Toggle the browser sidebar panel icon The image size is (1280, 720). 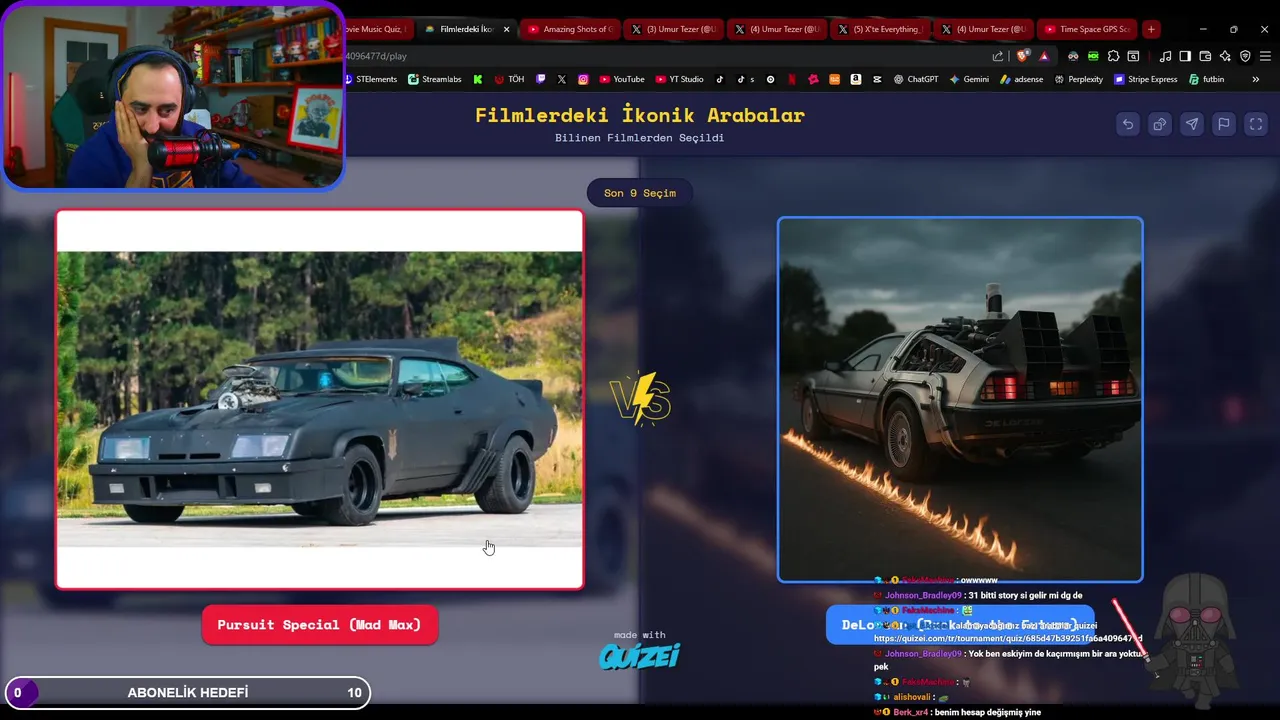pos(1185,56)
